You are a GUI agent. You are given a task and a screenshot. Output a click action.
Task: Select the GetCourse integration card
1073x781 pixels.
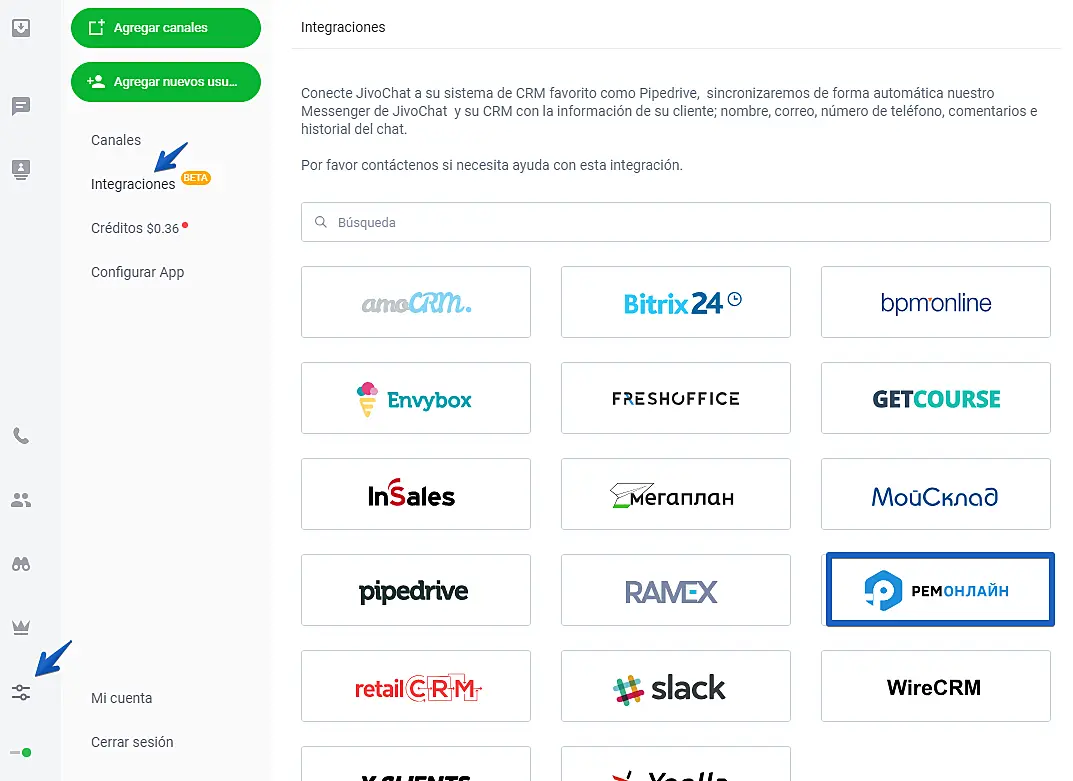pos(935,398)
